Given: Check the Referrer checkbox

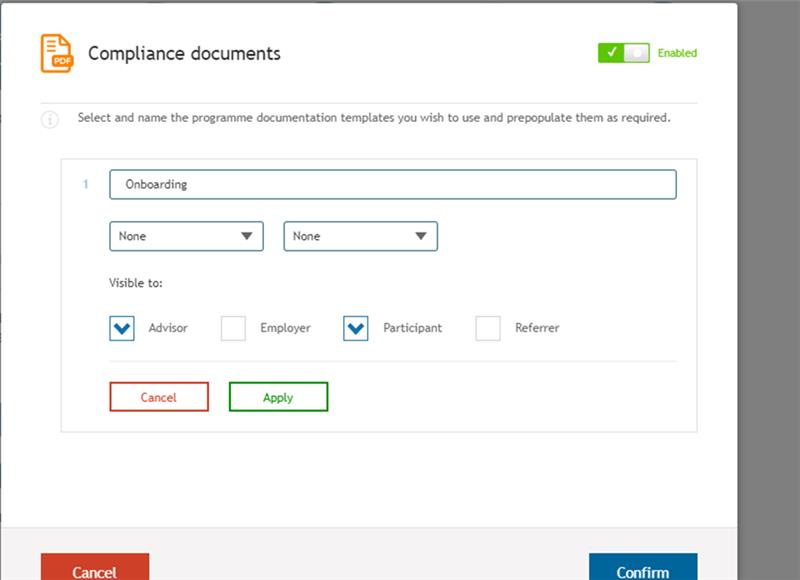Looking at the screenshot, I should pos(488,328).
